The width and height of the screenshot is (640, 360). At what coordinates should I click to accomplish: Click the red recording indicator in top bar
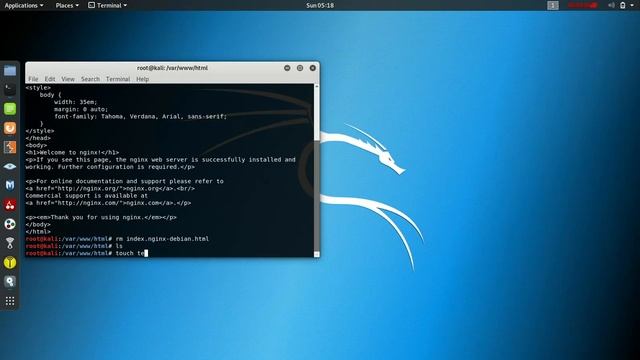(x=582, y=5)
